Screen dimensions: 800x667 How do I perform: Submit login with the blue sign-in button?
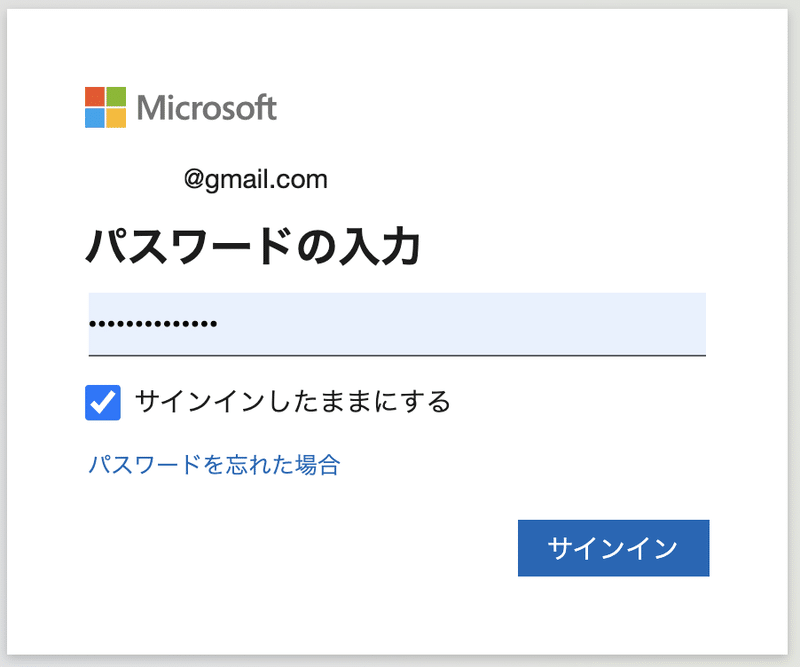coord(613,548)
